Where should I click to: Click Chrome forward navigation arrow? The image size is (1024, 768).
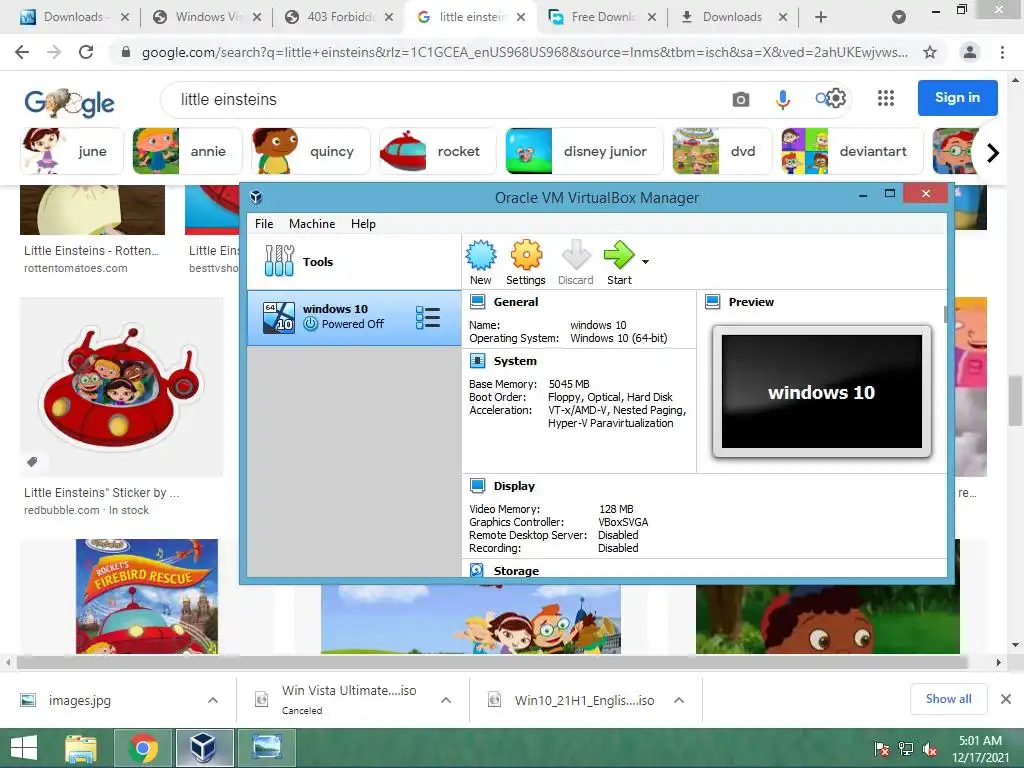pyautogui.click(x=54, y=52)
